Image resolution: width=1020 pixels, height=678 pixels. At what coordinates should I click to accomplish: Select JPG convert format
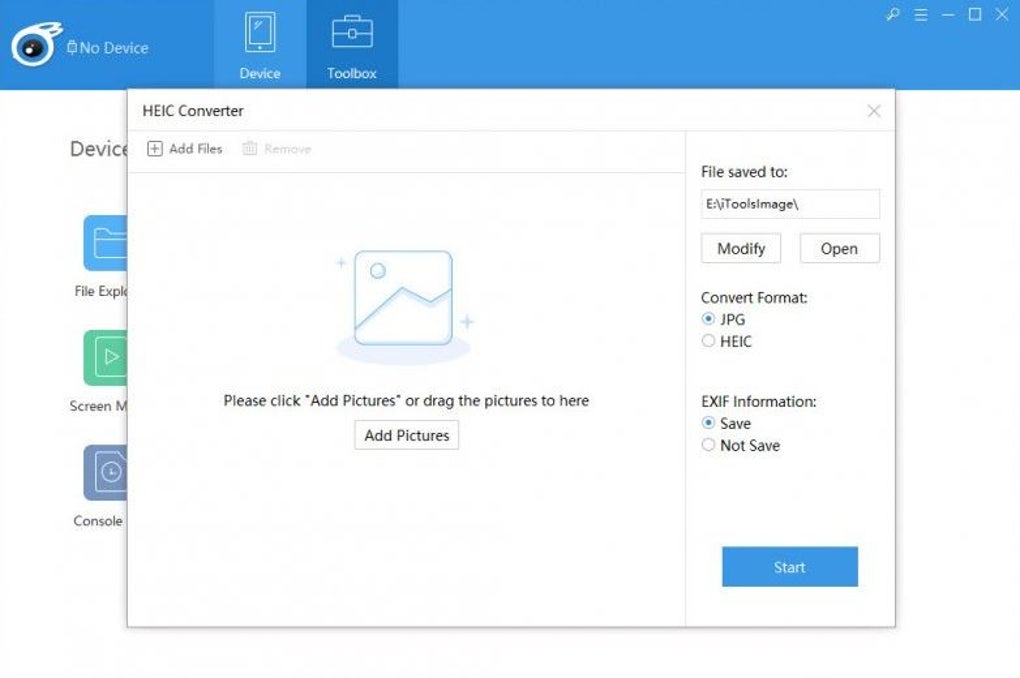click(709, 319)
